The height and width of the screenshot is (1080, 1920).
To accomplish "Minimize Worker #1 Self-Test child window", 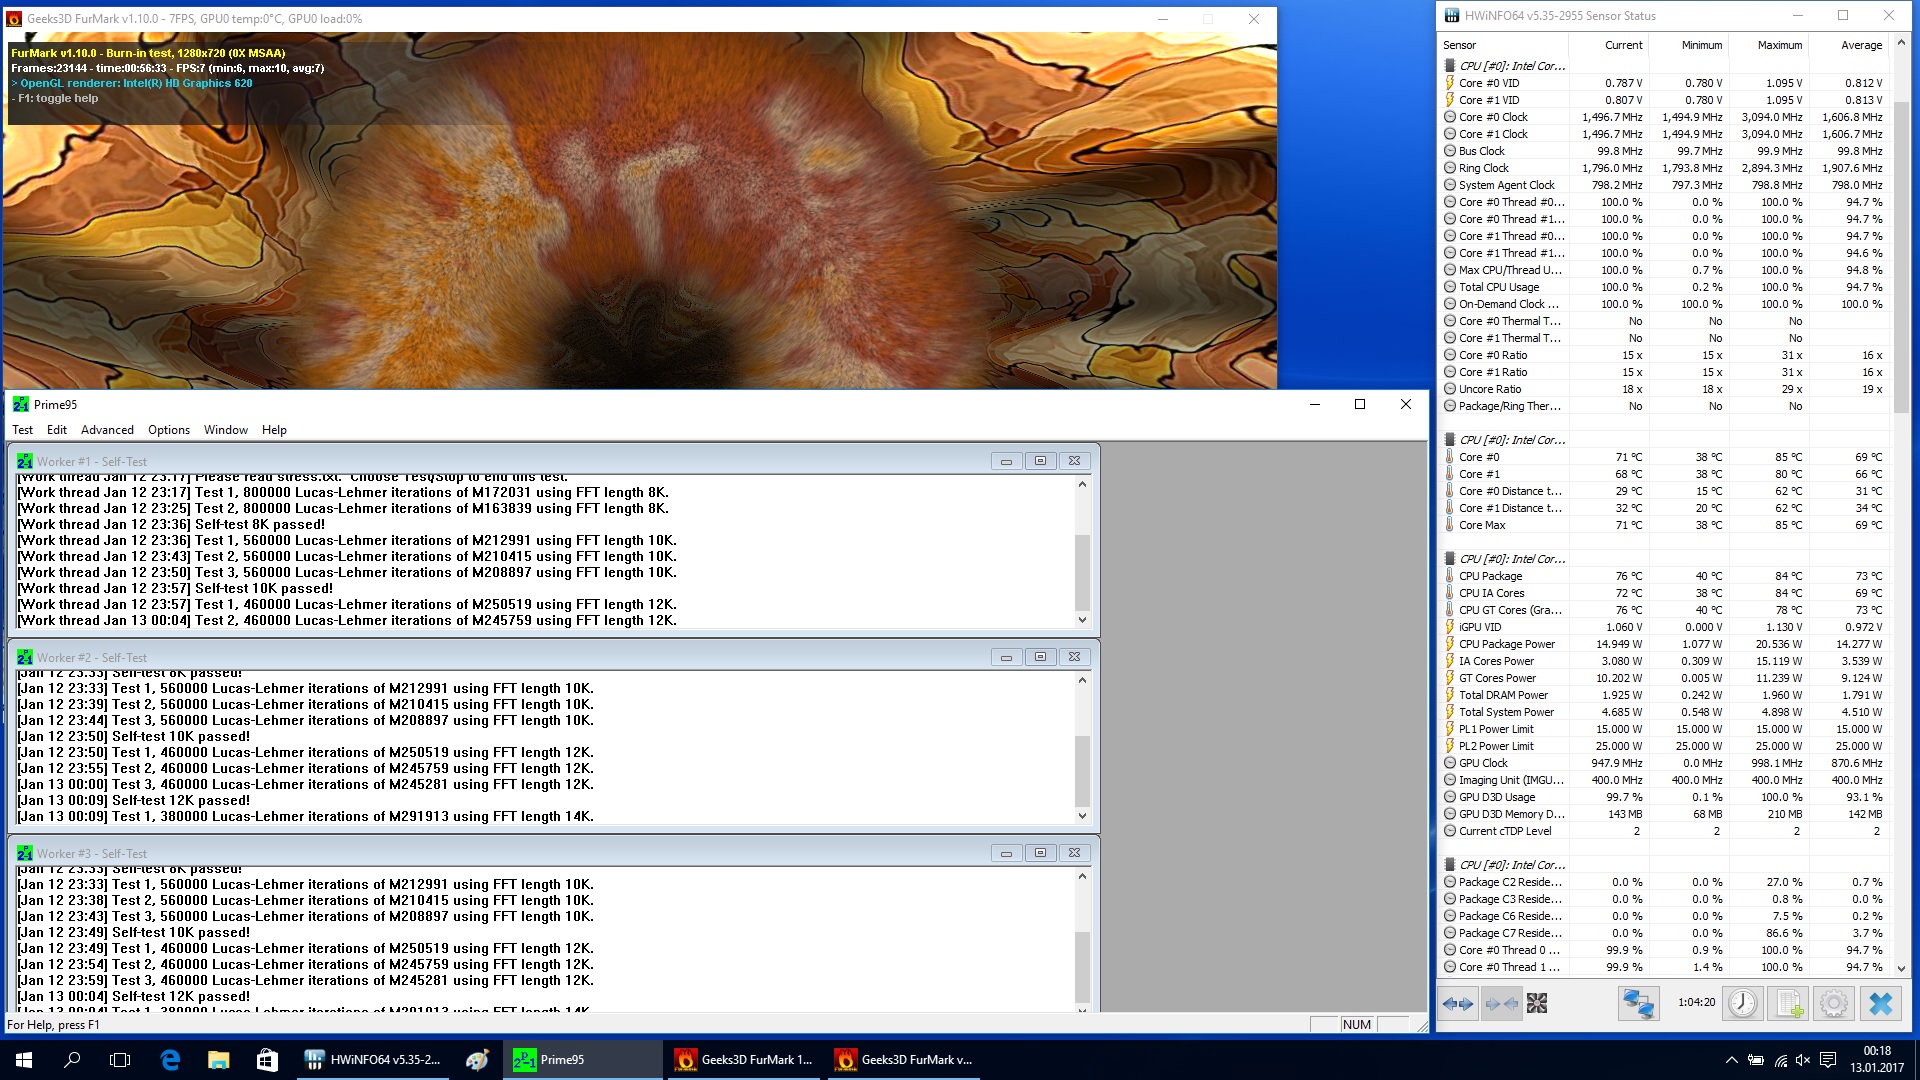I will click(x=1006, y=461).
